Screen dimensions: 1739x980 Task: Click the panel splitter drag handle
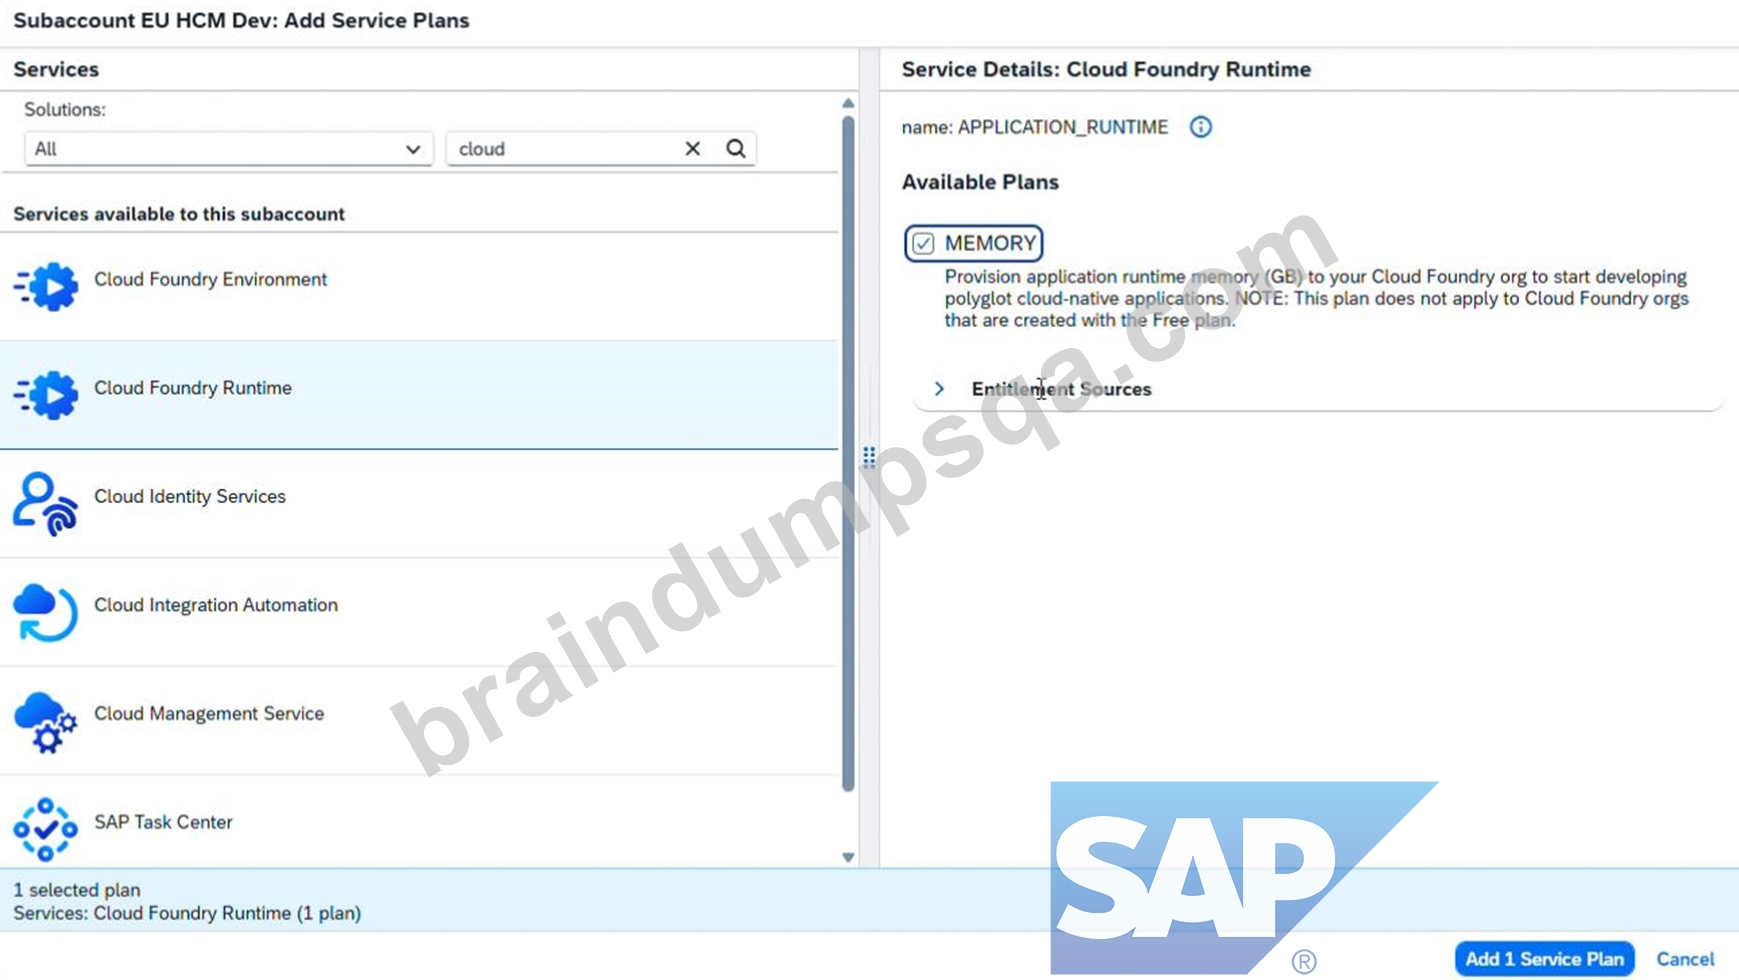[x=869, y=457]
